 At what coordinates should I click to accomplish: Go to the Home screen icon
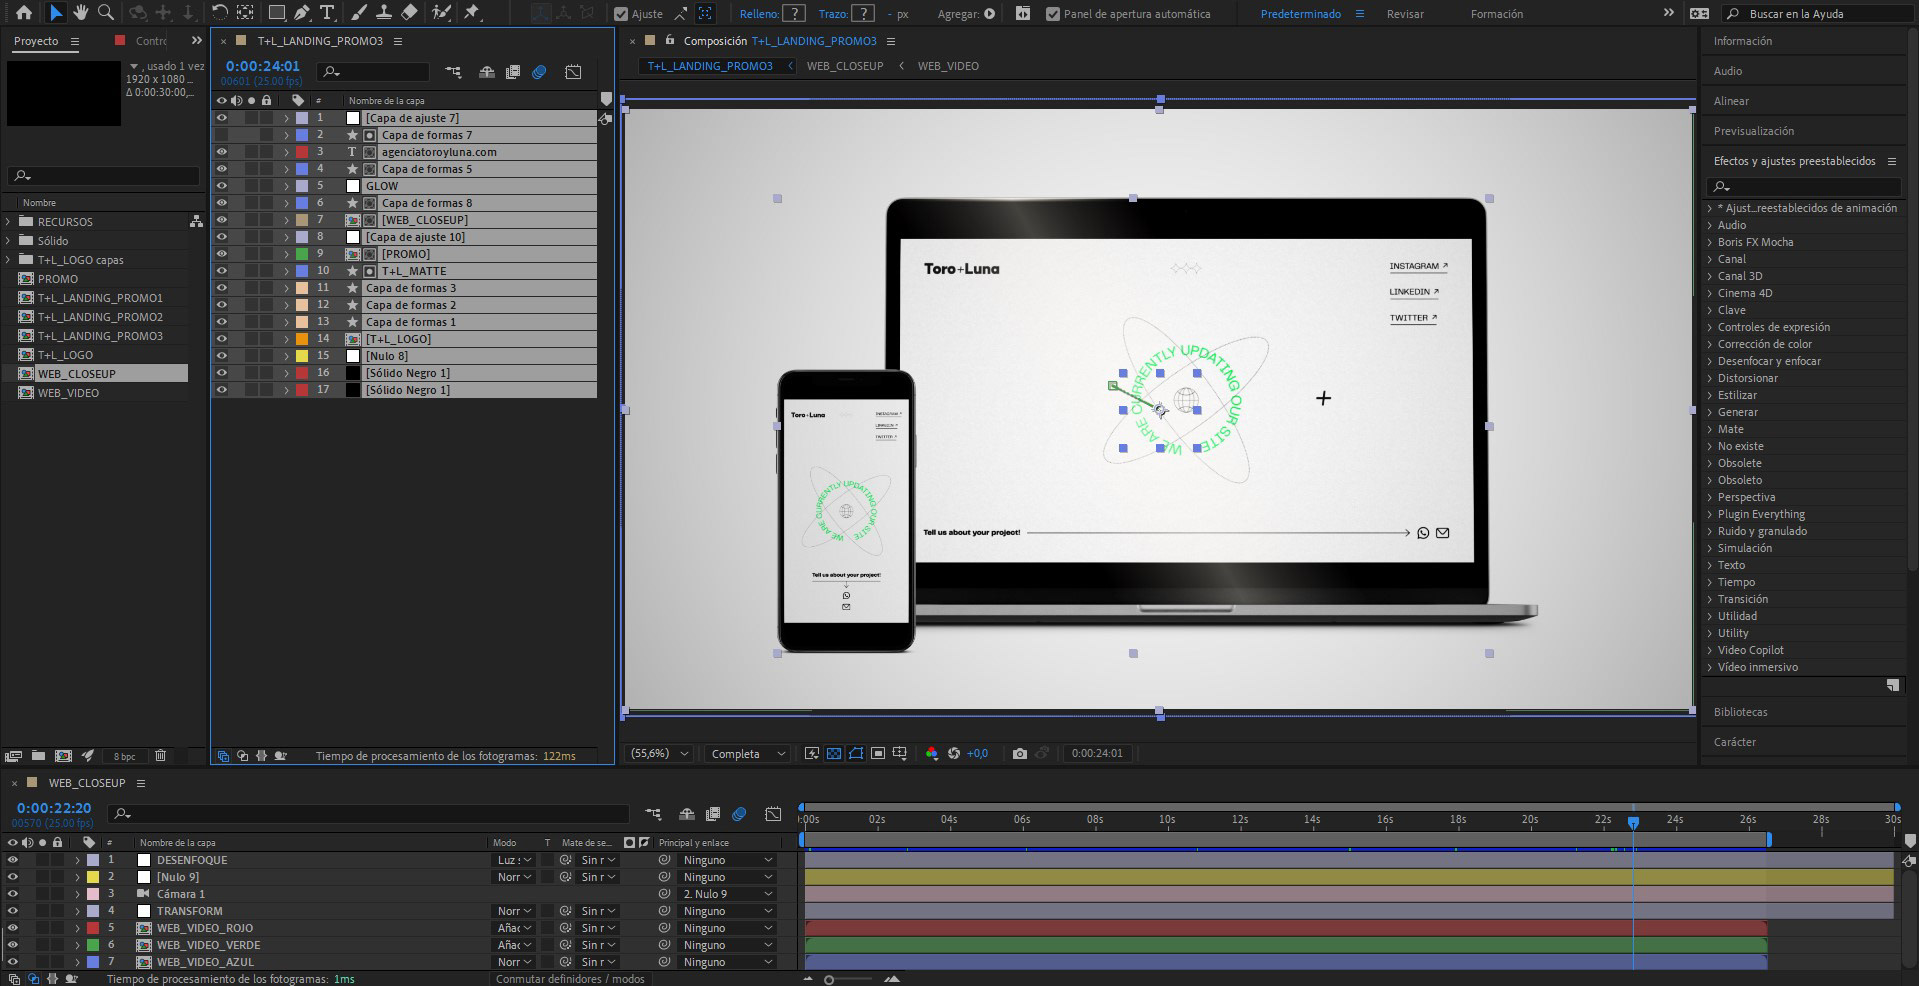[x=24, y=13]
